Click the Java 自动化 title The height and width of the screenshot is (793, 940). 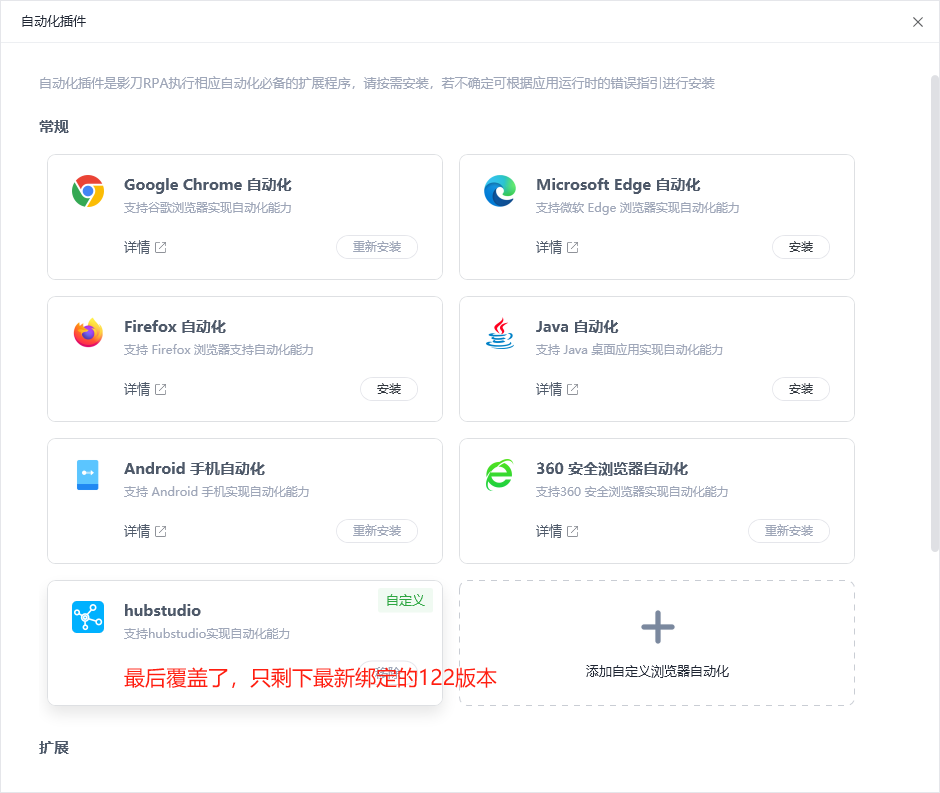[577, 327]
